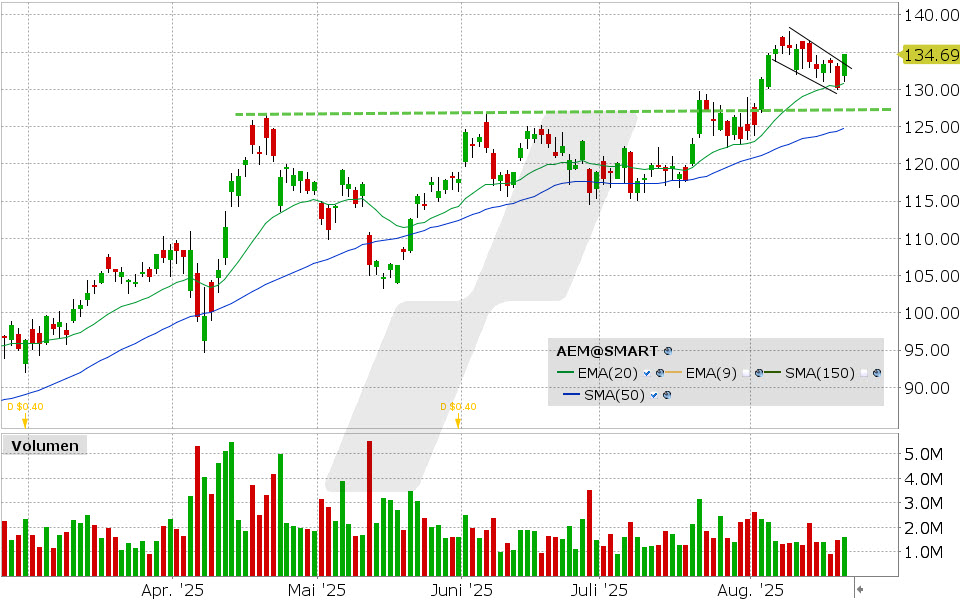
Task: Click the 2.0M volume axis label
Action: [923, 528]
